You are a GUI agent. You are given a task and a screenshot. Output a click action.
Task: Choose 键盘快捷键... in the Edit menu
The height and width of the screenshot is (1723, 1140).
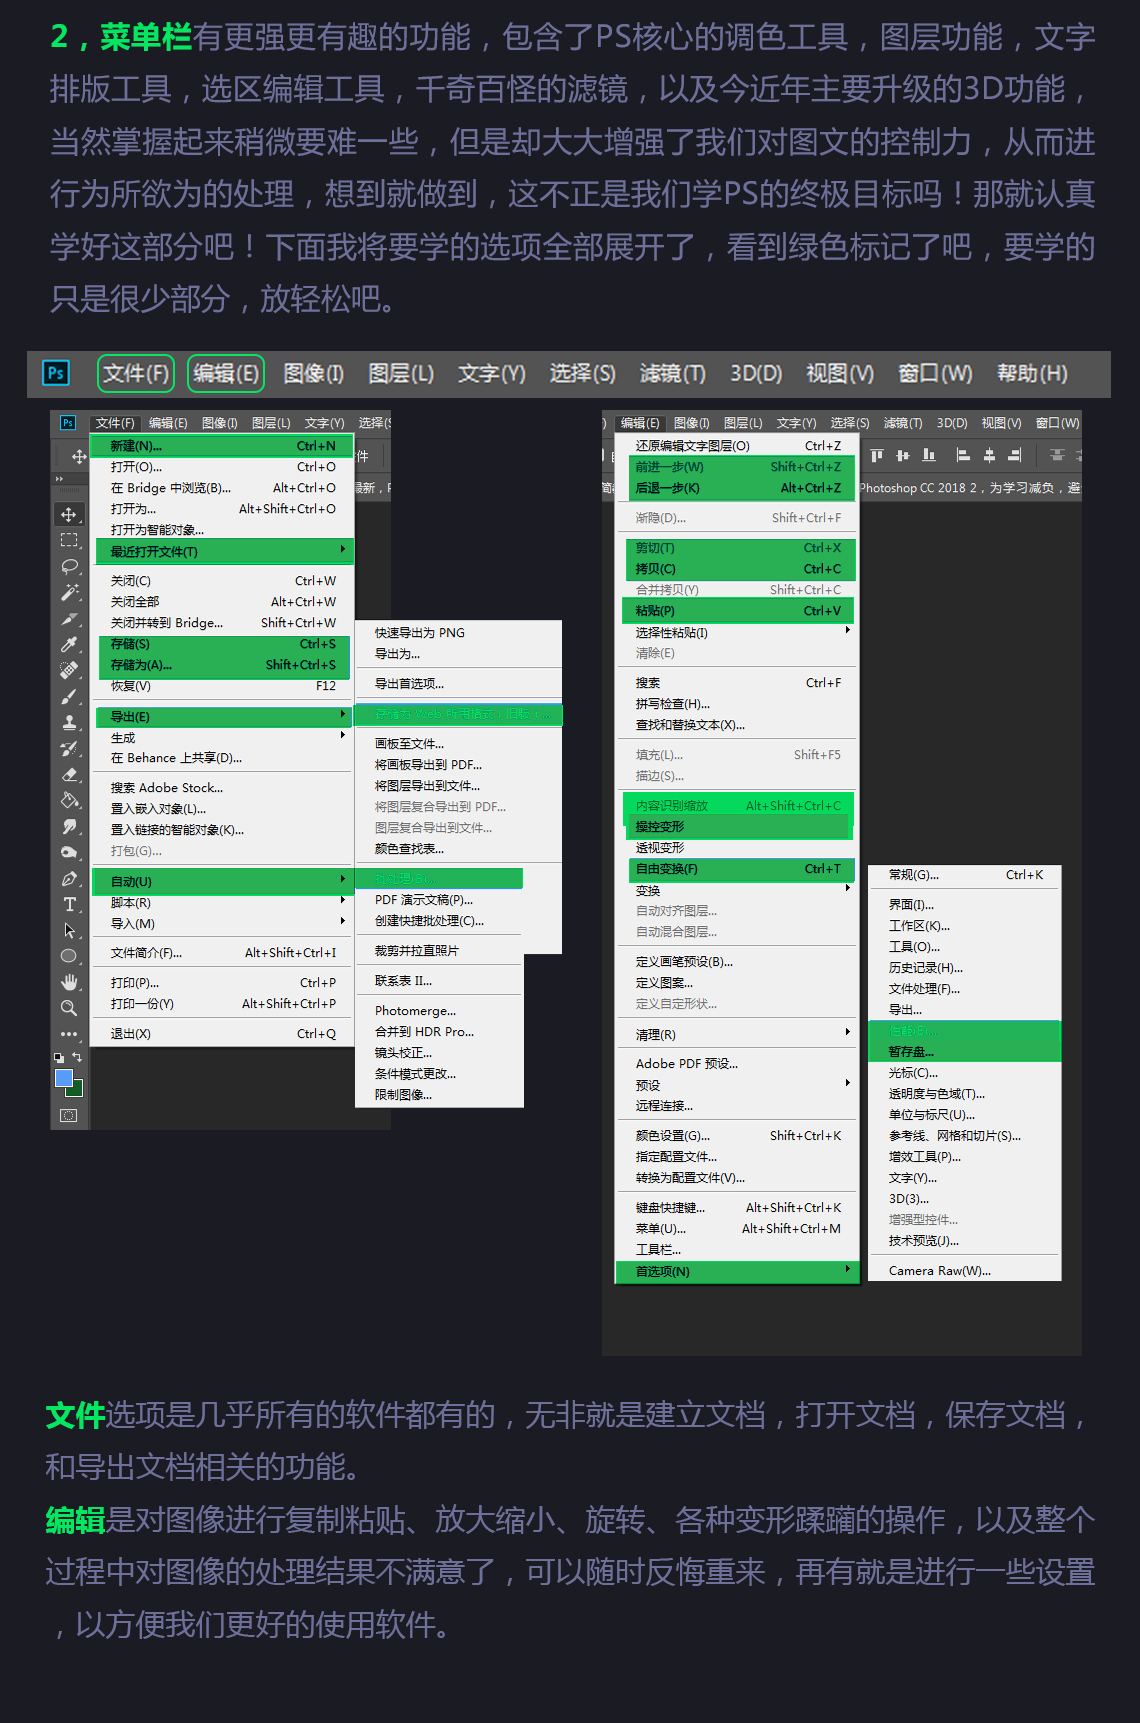click(x=737, y=1208)
